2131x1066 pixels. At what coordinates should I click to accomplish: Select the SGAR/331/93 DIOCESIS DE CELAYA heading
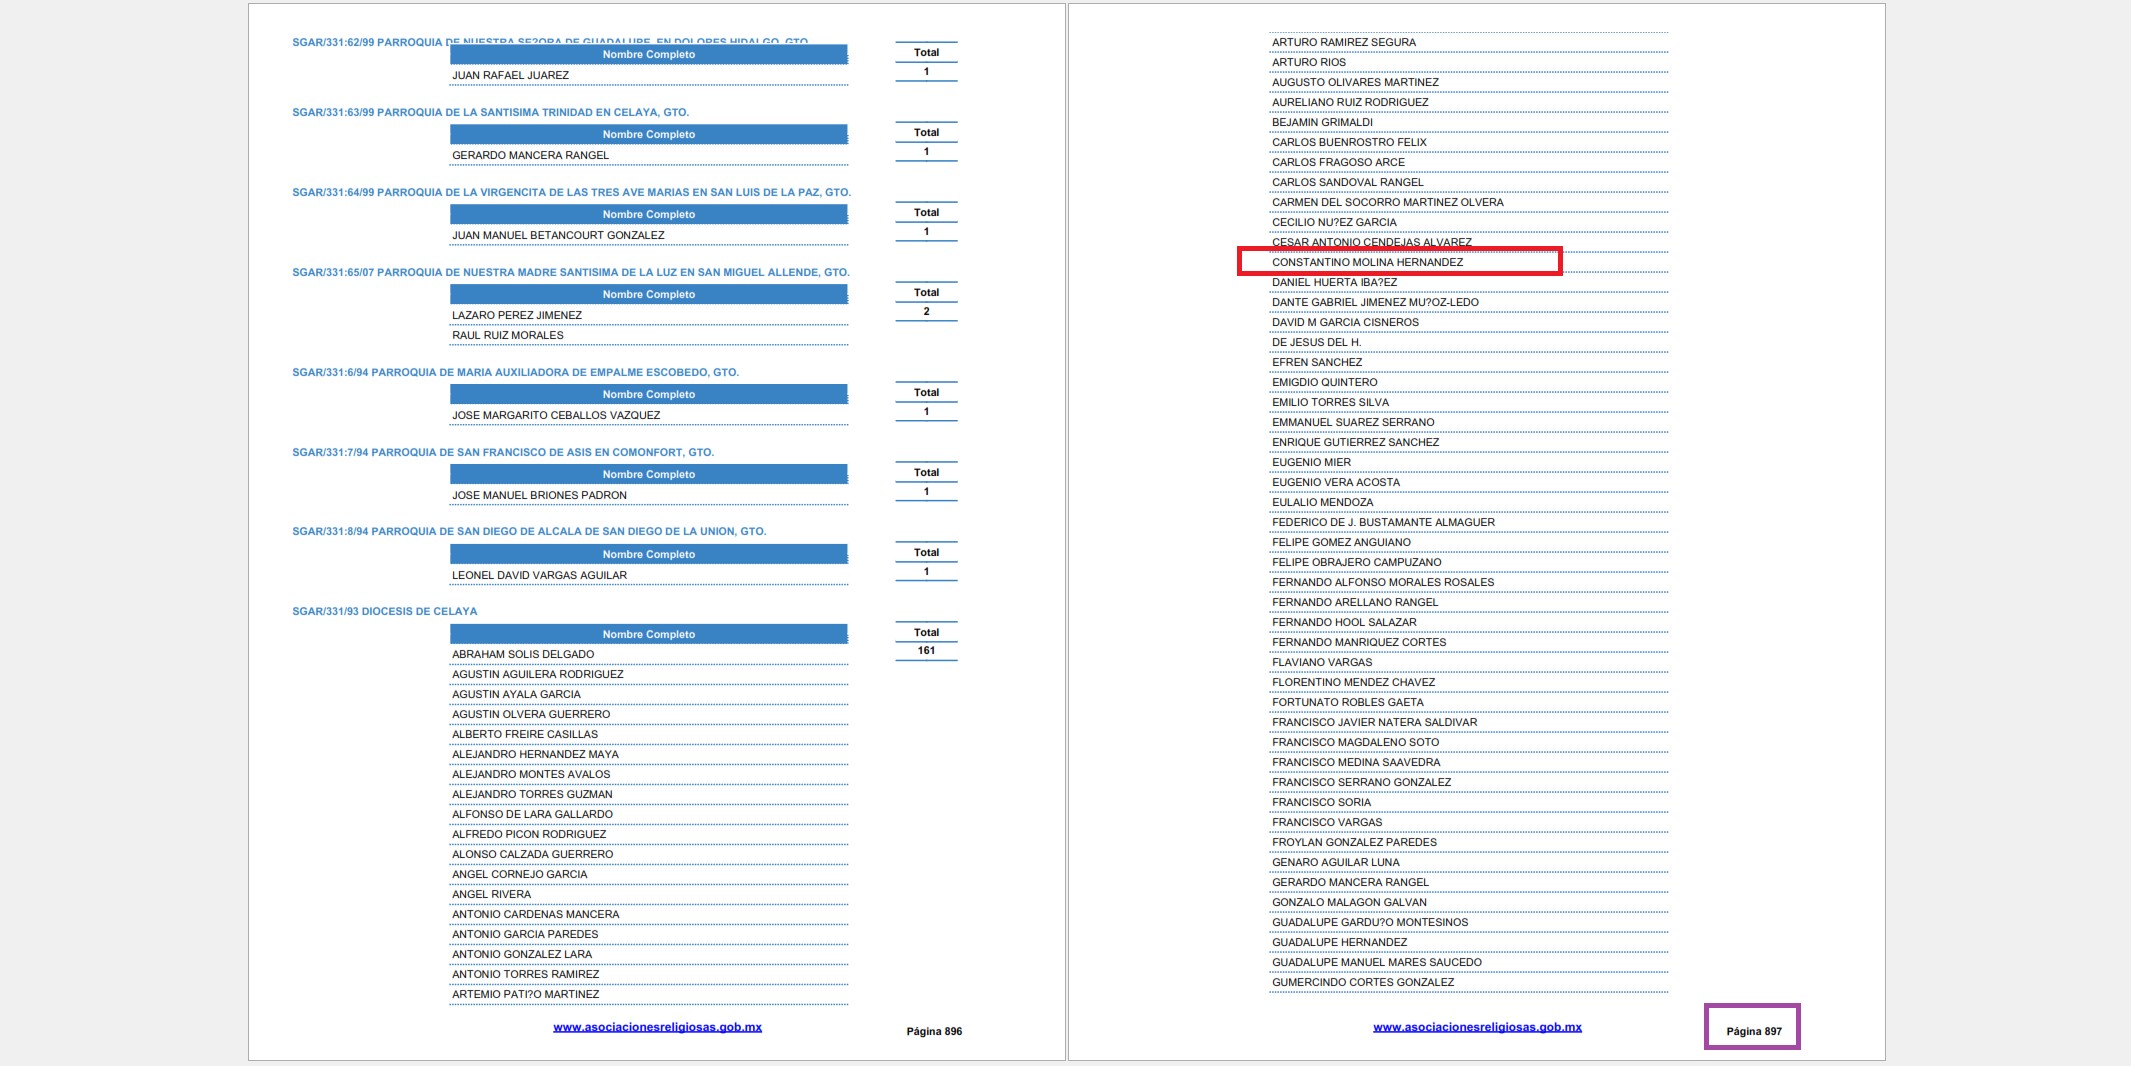pyautogui.click(x=385, y=611)
